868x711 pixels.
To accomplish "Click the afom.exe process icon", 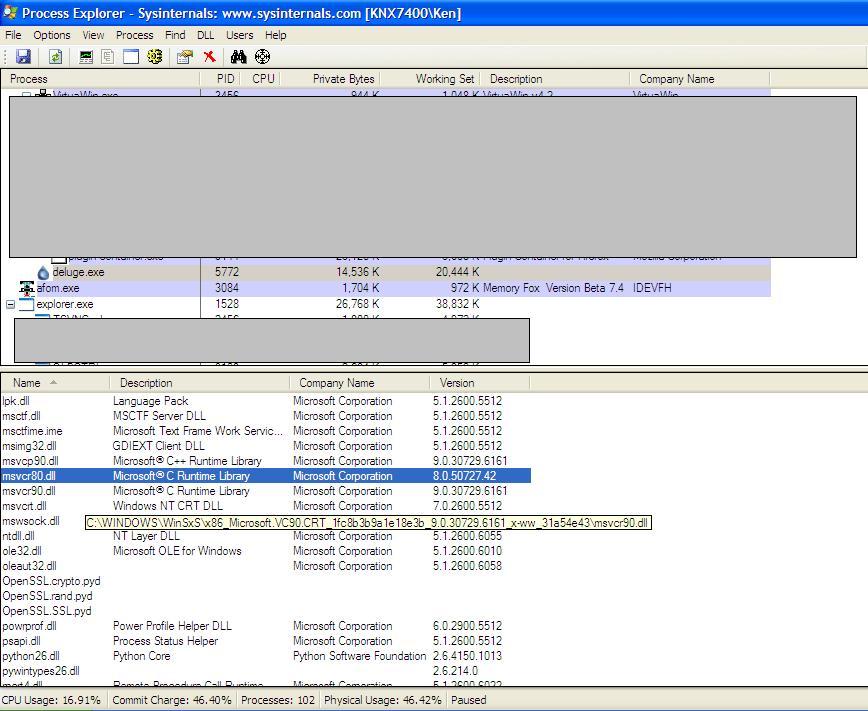I will [x=27, y=288].
